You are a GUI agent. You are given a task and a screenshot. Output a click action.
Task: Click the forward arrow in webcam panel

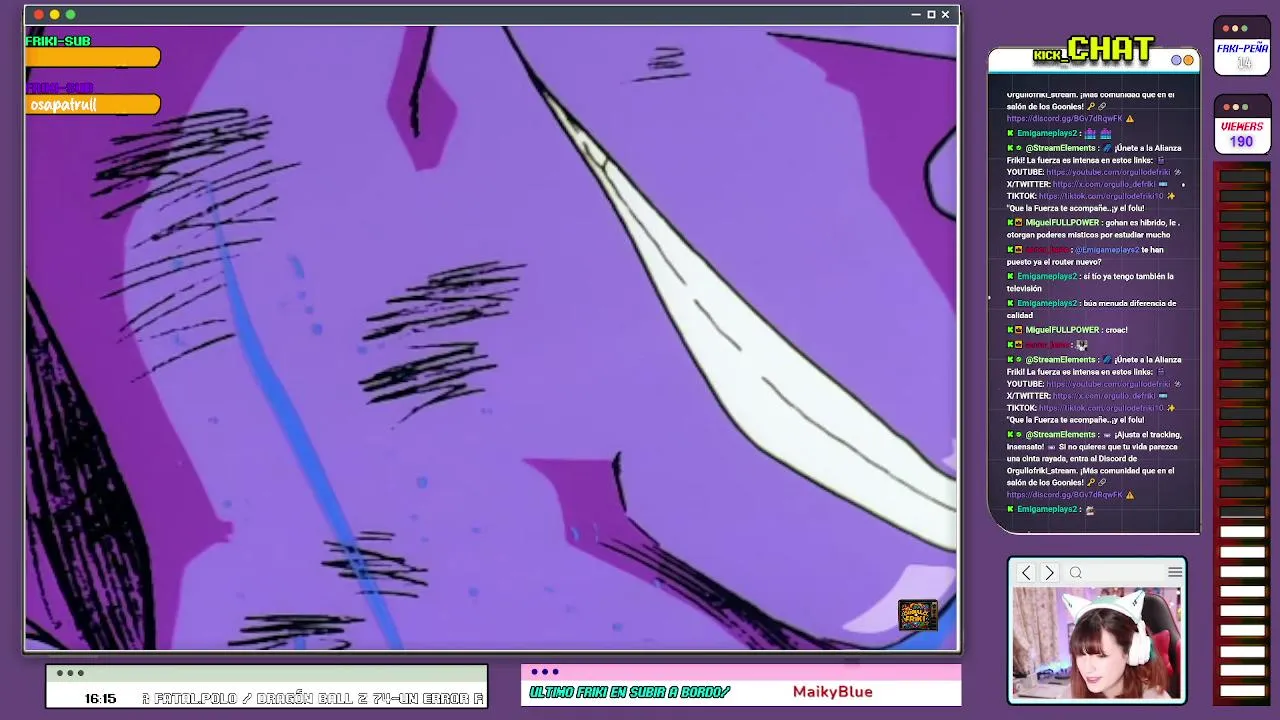(1049, 573)
